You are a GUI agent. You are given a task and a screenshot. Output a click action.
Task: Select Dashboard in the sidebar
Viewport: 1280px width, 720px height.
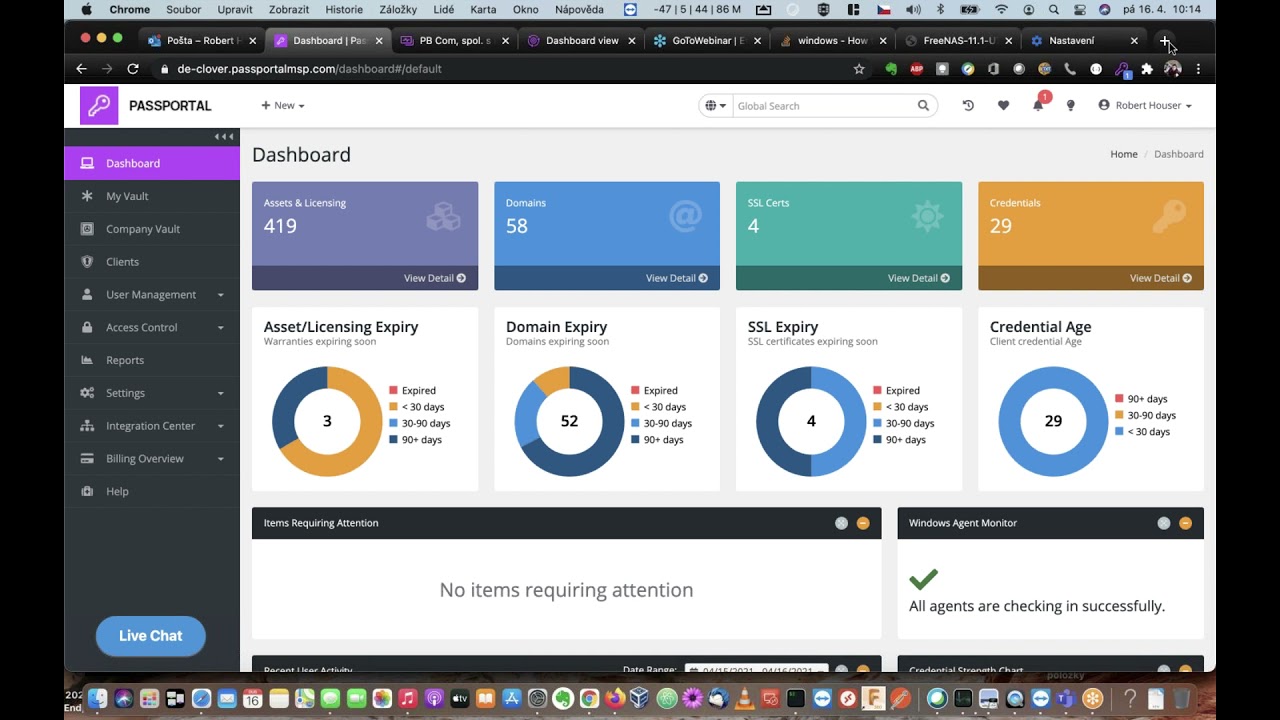[x=152, y=163]
